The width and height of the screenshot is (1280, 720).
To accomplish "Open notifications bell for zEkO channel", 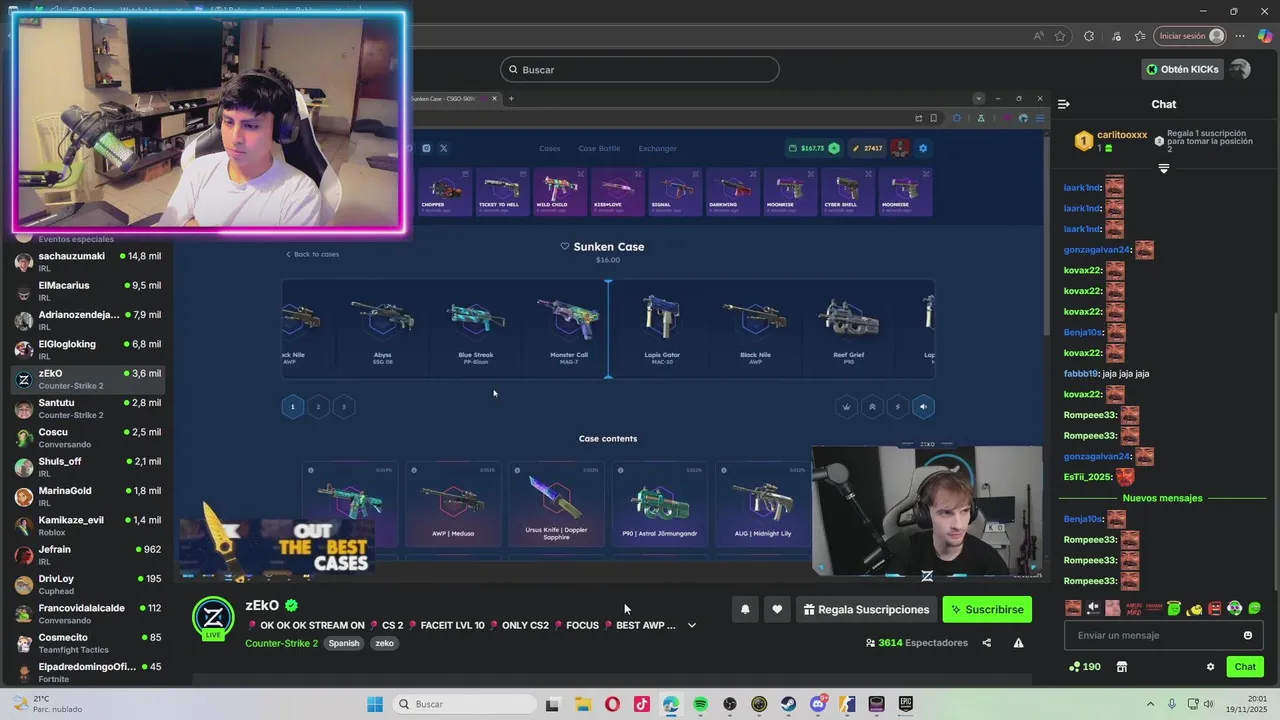I will (745, 609).
